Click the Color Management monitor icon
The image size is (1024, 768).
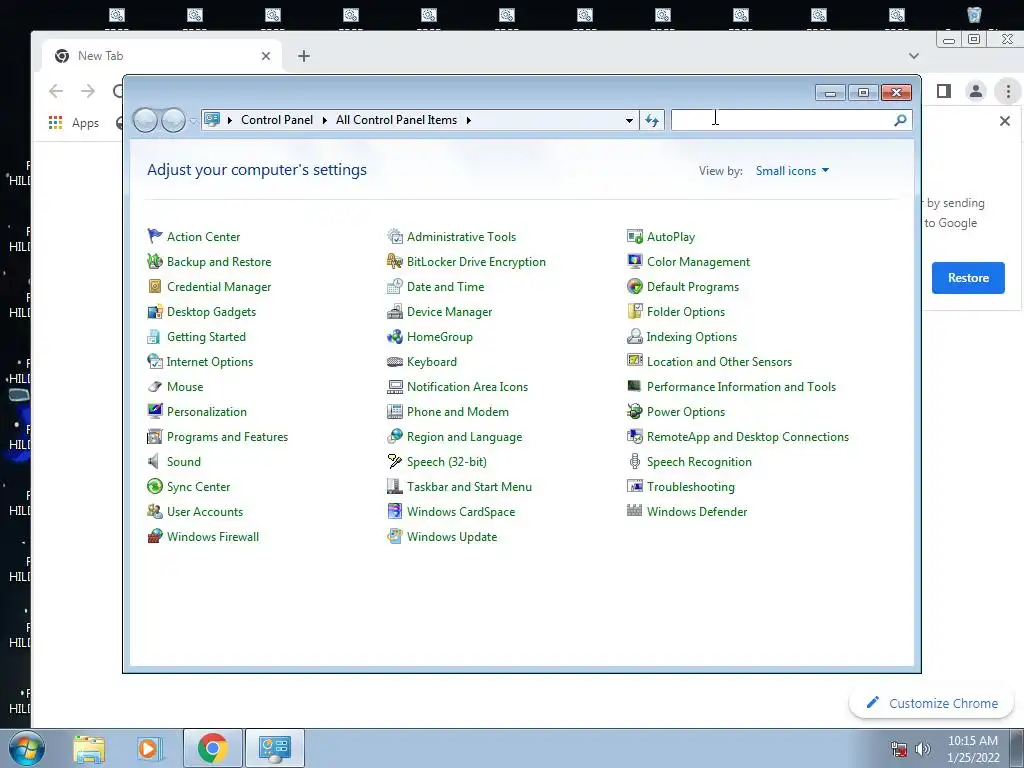[x=635, y=261]
